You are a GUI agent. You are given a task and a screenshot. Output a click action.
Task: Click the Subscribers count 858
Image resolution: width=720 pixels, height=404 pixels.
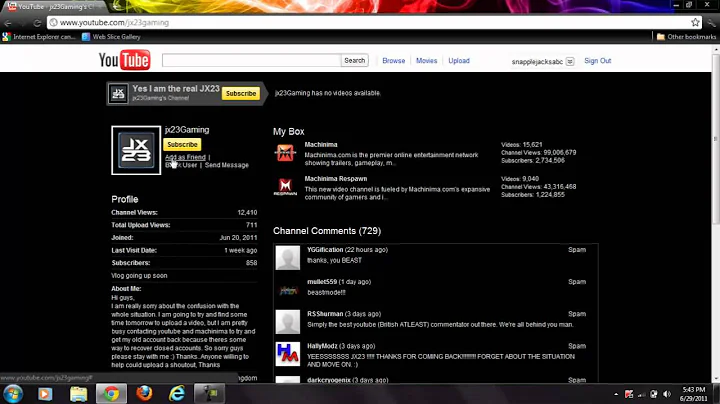pos(251,263)
